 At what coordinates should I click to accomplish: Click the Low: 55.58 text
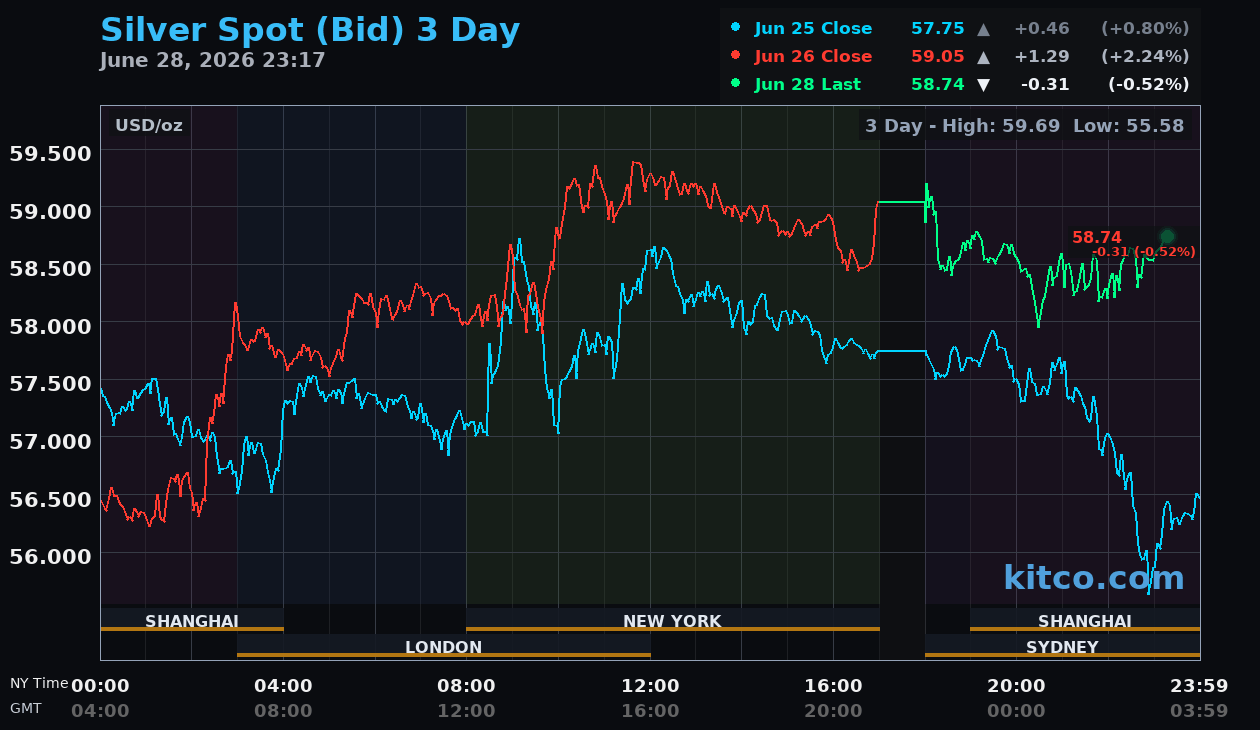(x=1129, y=126)
